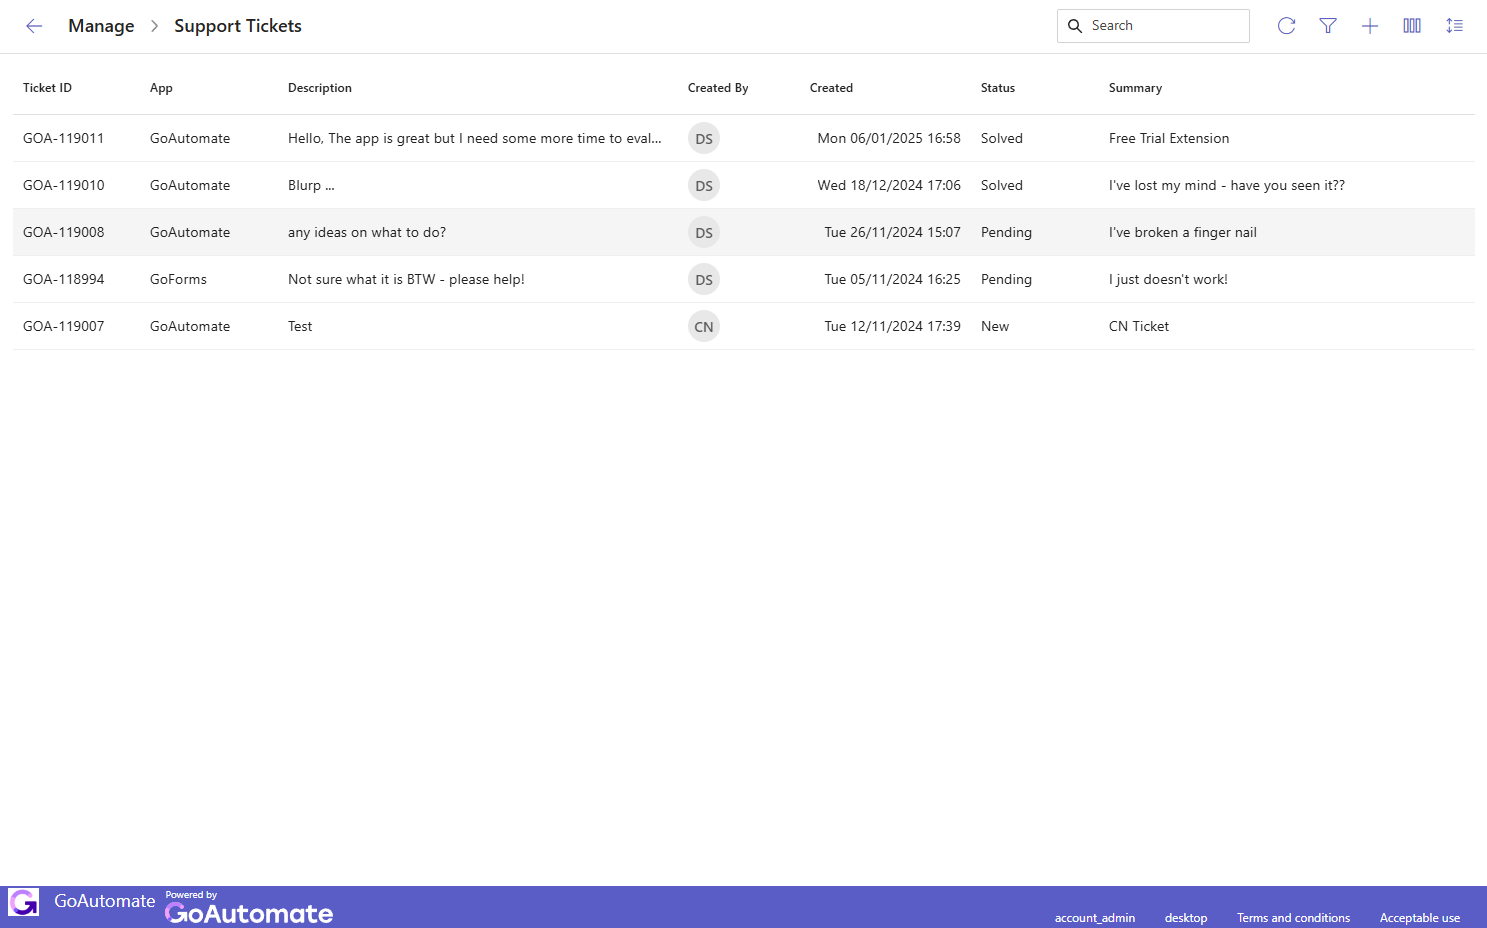This screenshot has height=928, width=1487.
Task: Sort by Status column header
Action: [998, 88]
